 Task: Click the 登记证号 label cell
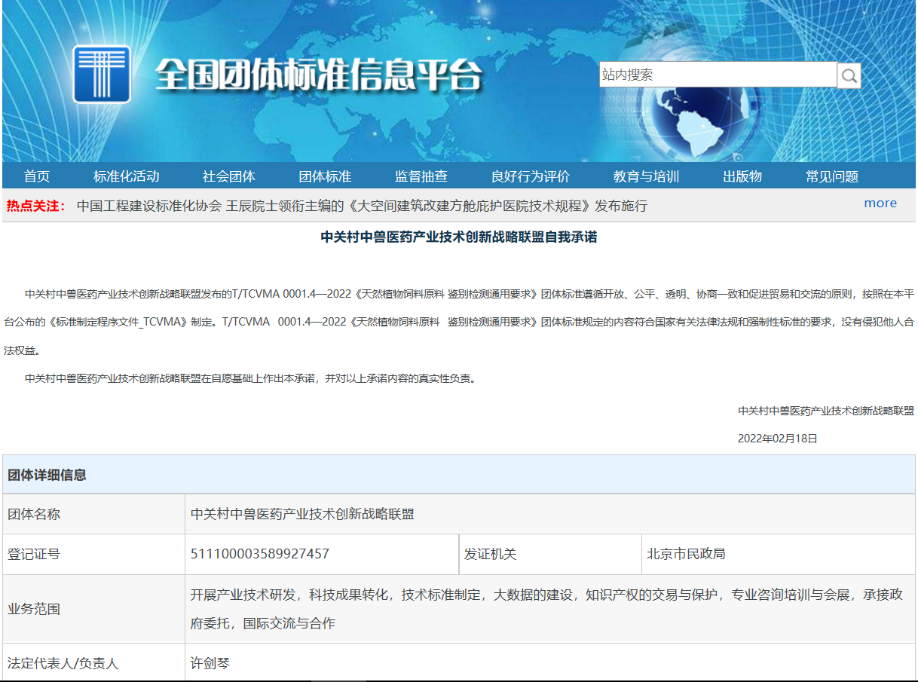93,554
